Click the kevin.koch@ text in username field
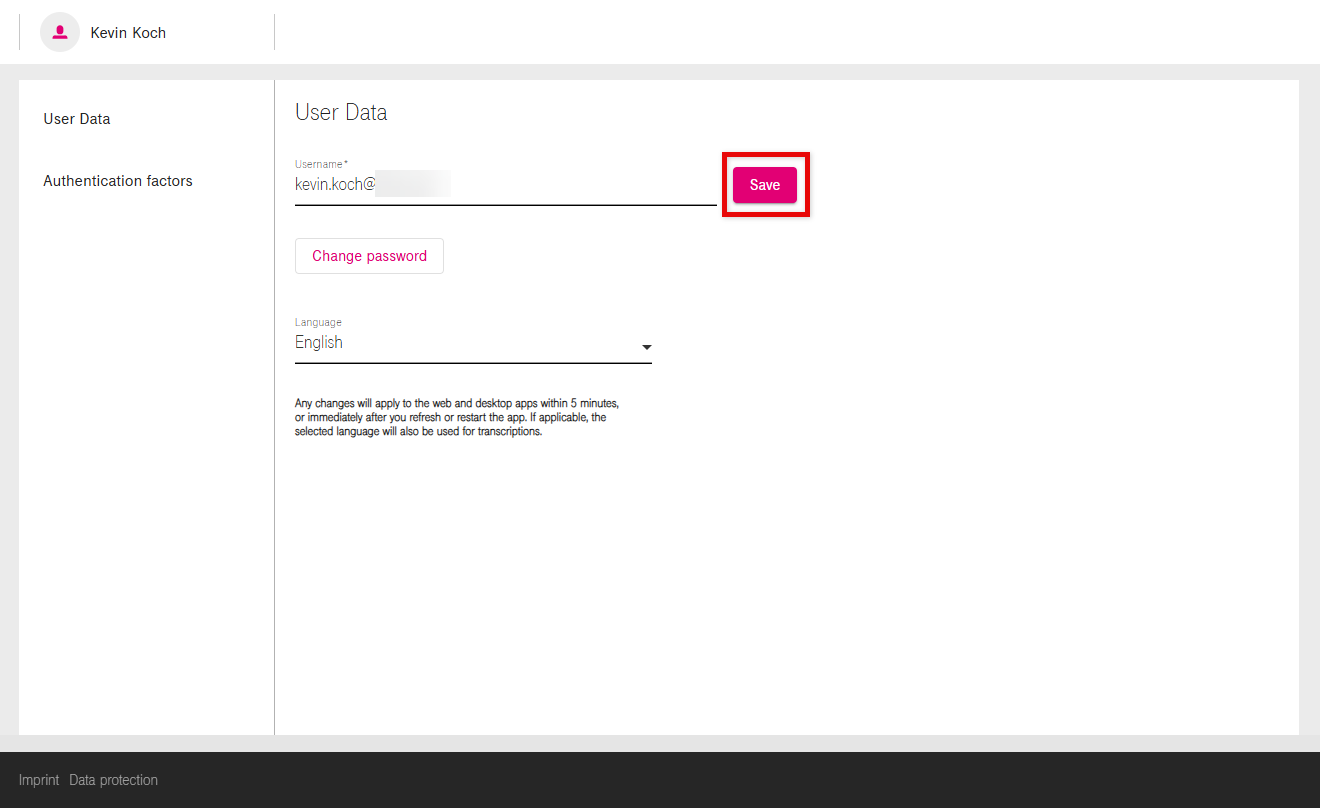The height and width of the screenshot is (808, 1320). coord(334,185)
